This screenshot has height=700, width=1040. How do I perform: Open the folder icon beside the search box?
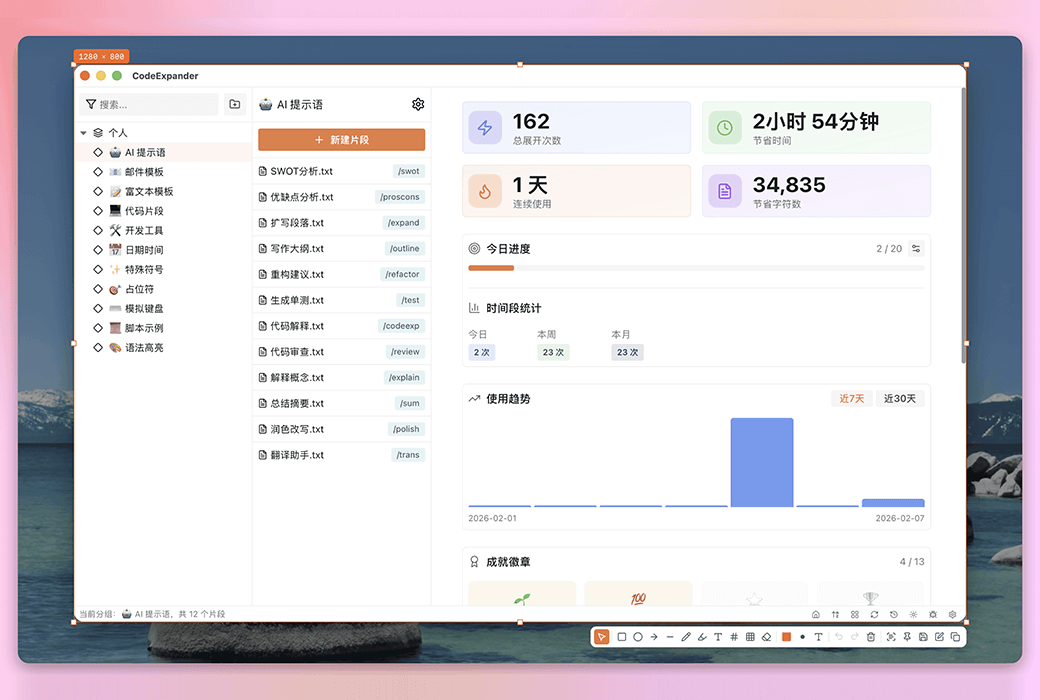(x=236, y=104)
